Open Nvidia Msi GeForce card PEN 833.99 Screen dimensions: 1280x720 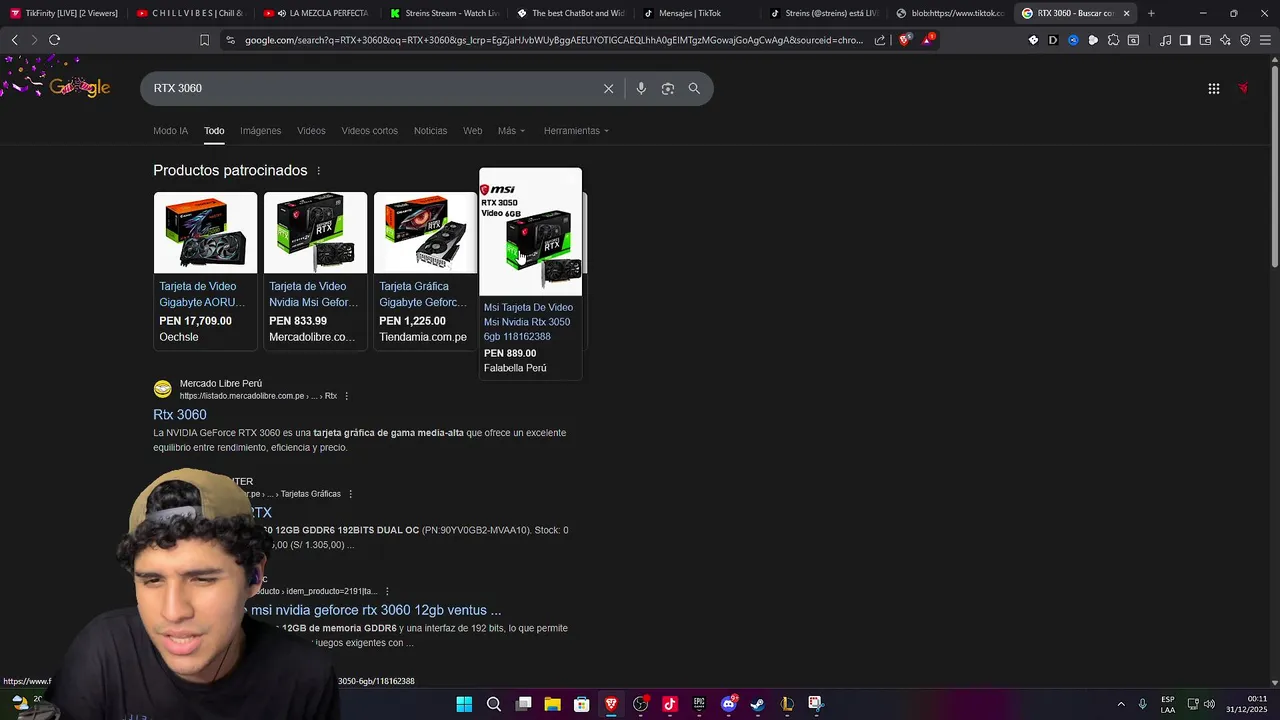pyautogui.click(x=315, y=270)
